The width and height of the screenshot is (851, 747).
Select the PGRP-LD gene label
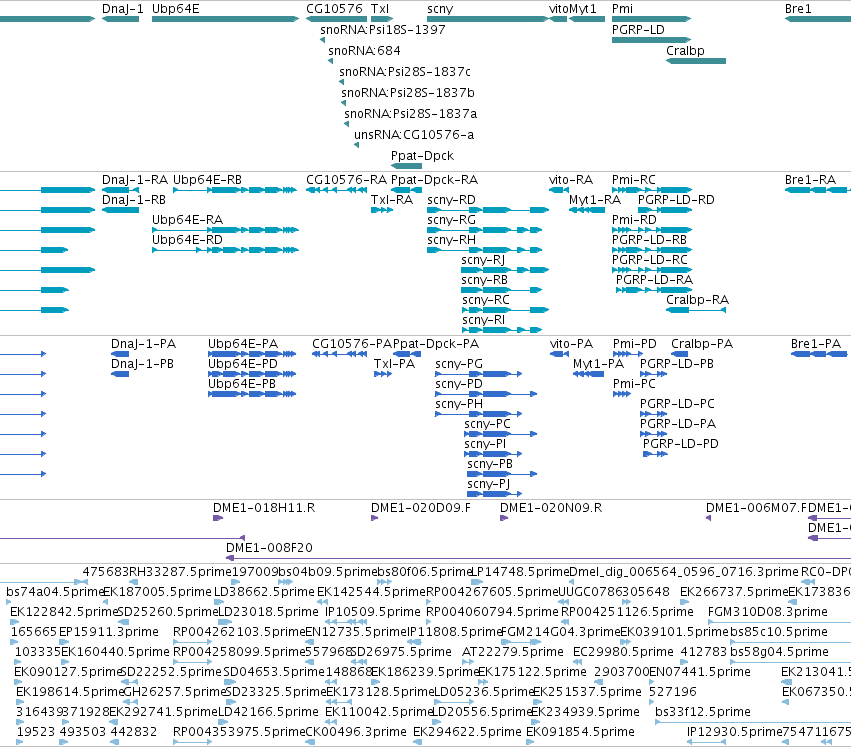[638, 30]
